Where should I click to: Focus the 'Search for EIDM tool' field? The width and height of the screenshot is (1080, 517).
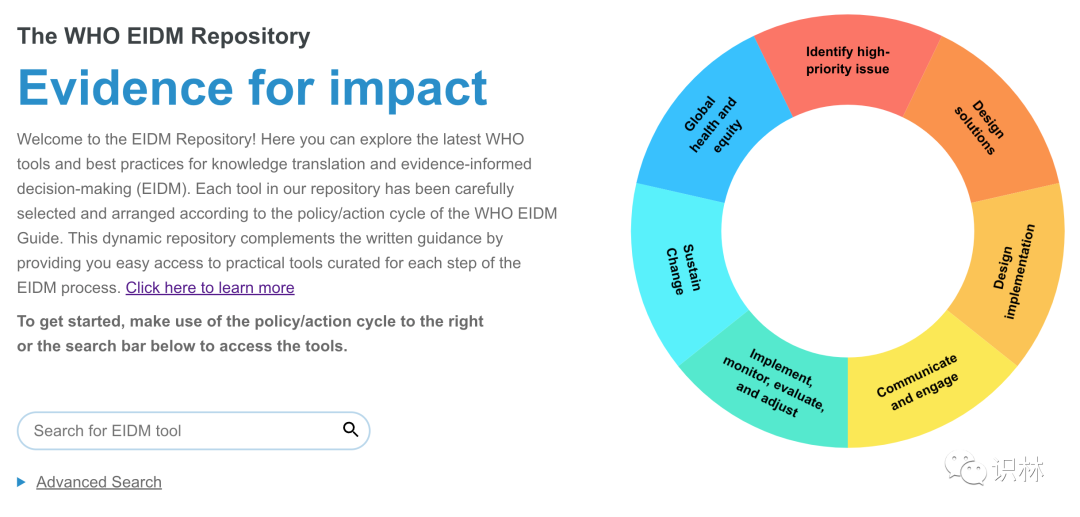(x=180, y=431)
